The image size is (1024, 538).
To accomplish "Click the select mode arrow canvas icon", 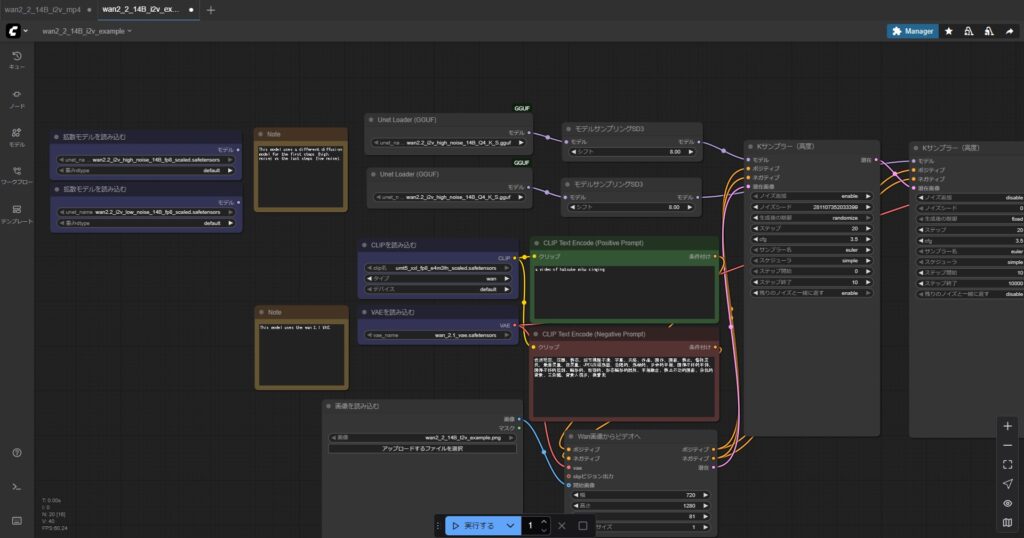I will [1008, 484].
